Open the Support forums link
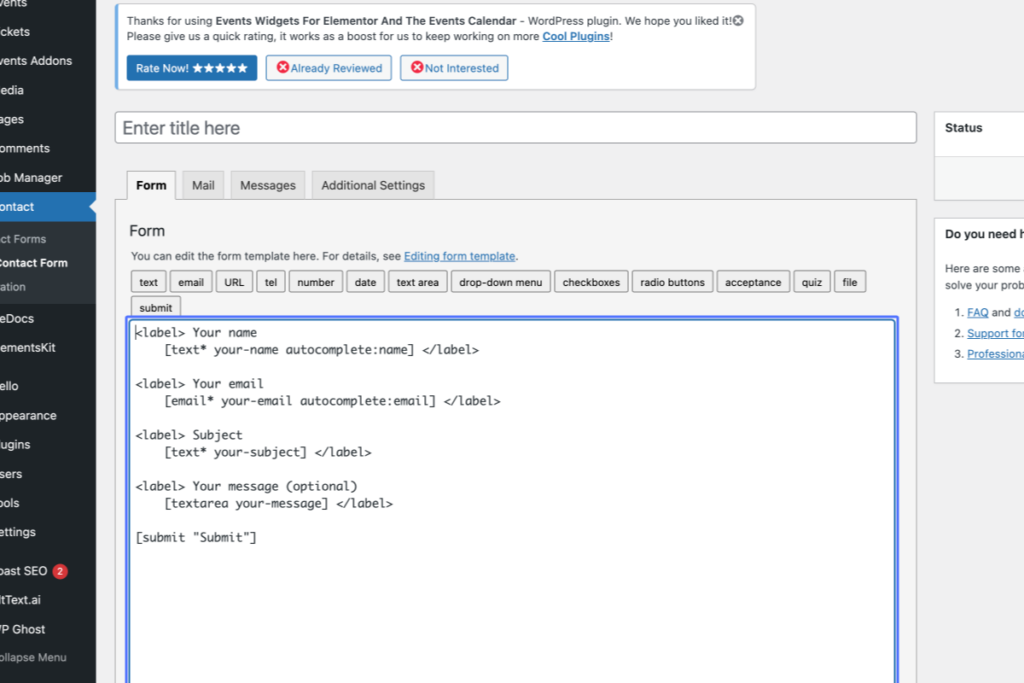The height and width of the screenshot is (683, 1024). [x=995, y=333]
